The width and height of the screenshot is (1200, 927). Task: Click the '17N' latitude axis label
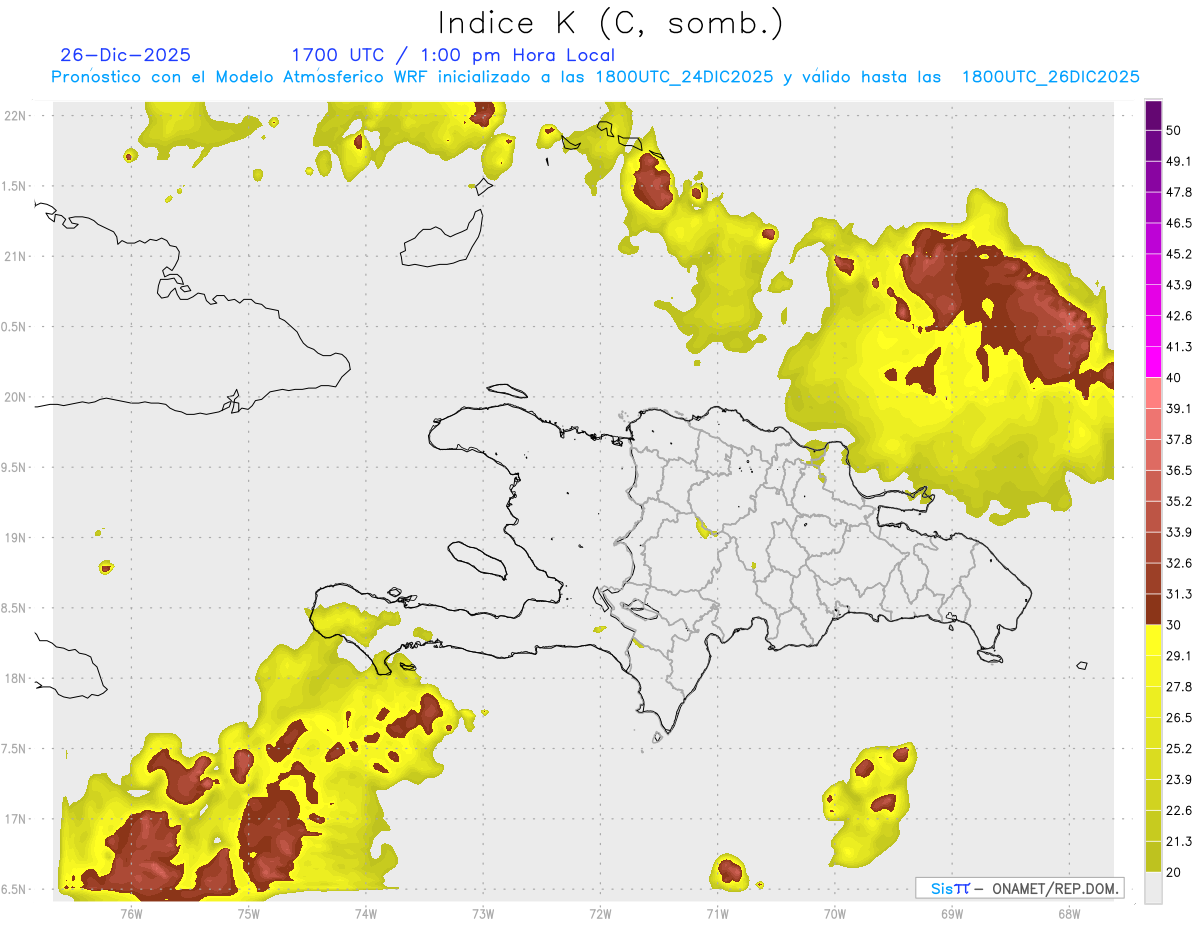15,819
